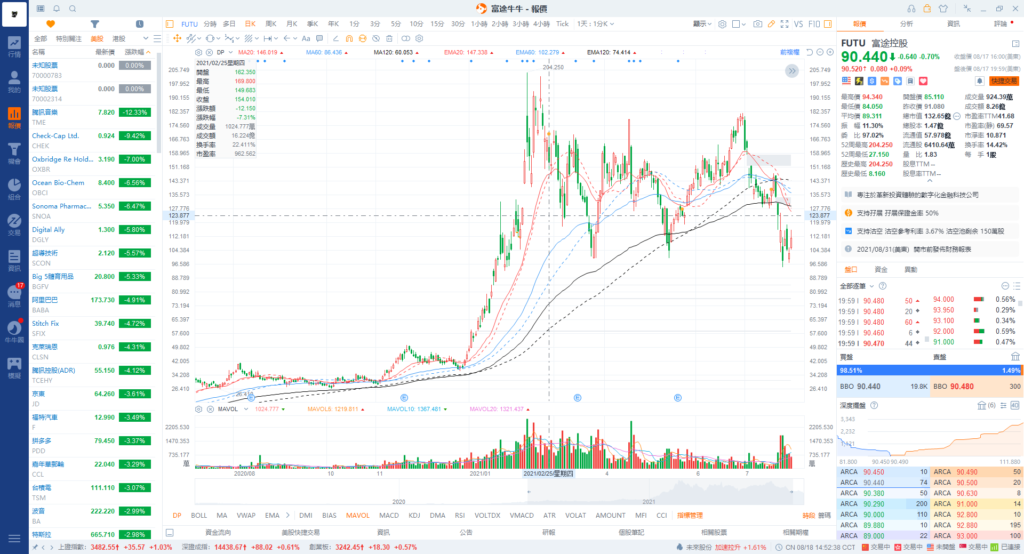Click the 前複權 adjustment link
Viewport: 1024px width, 554px height.
coord(790,52)
